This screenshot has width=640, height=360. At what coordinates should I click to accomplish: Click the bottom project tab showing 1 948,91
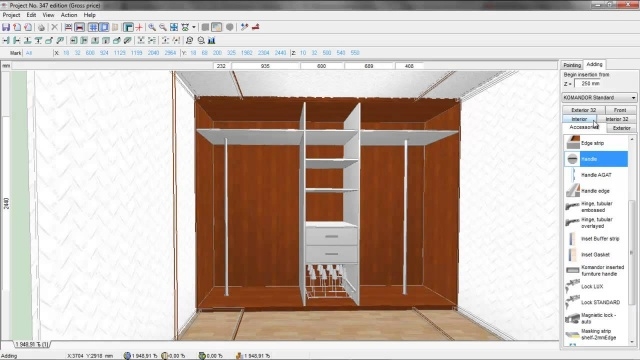click(32, 344)
